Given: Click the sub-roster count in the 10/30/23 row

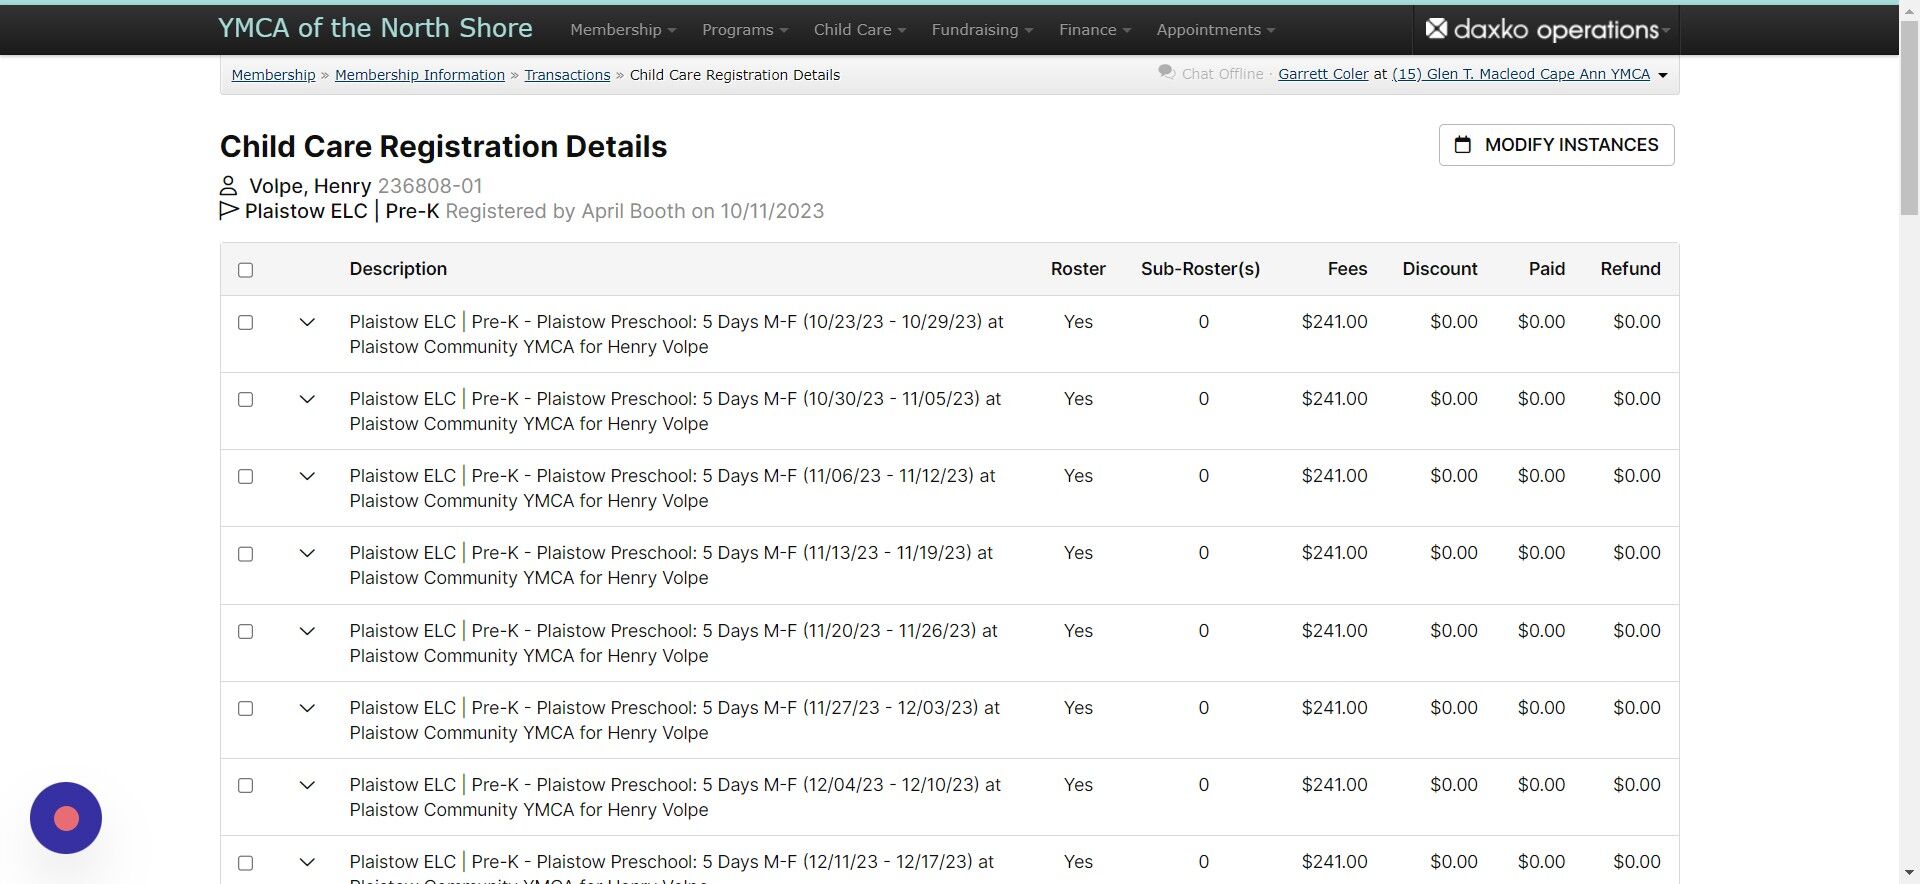Looking at the screenshot, I should point(1203,399).
